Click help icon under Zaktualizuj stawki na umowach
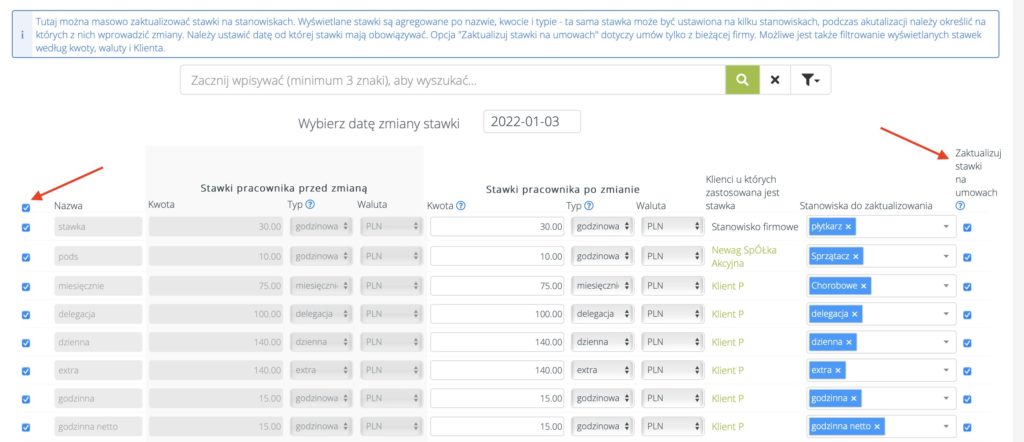Screen dimensions: 1024x442 pos(960,206)
